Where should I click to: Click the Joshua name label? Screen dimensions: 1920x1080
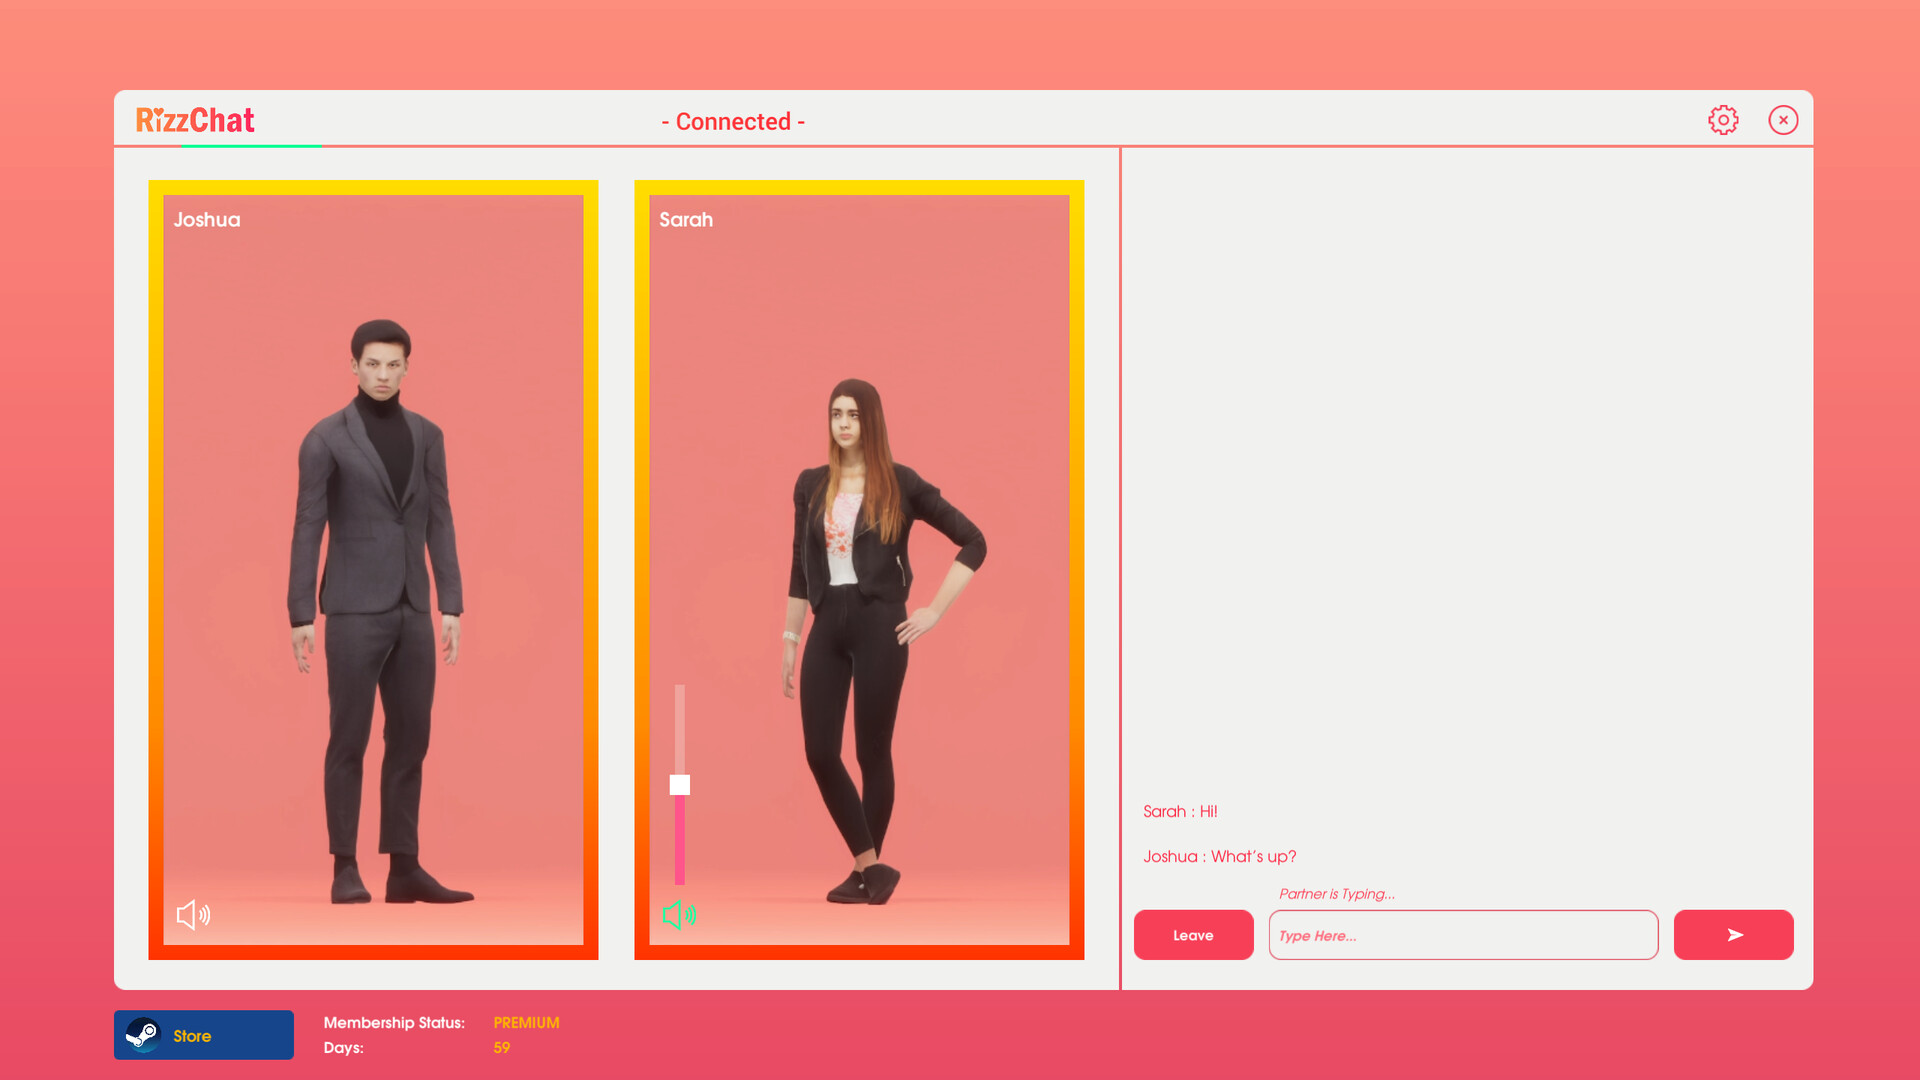pyautogui.click(x=207, y=219)
